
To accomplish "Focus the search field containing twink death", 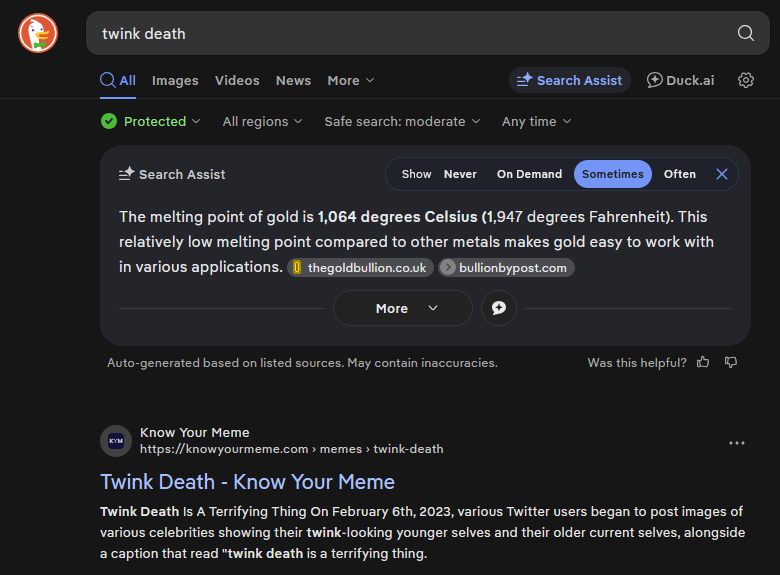I will 428,33.
